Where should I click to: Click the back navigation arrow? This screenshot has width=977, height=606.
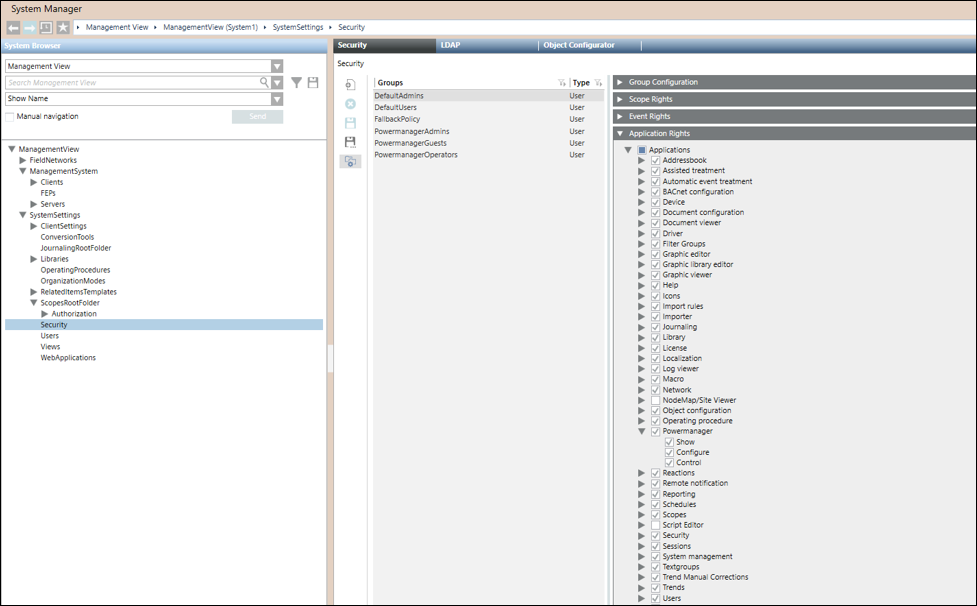(13, 27)
